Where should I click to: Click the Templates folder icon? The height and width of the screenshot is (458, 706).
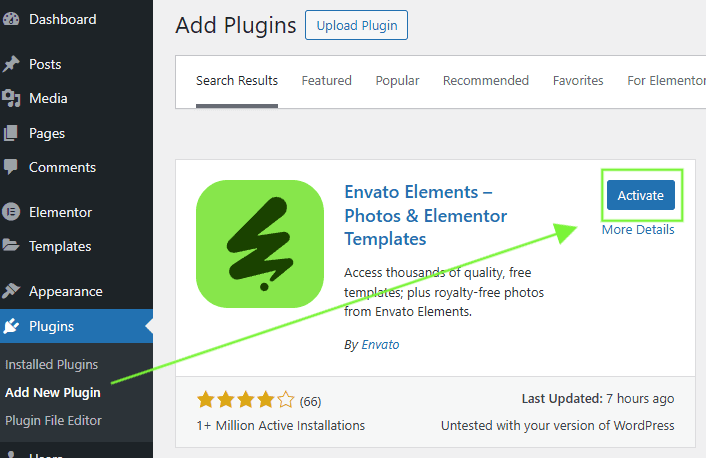(11, 246)
